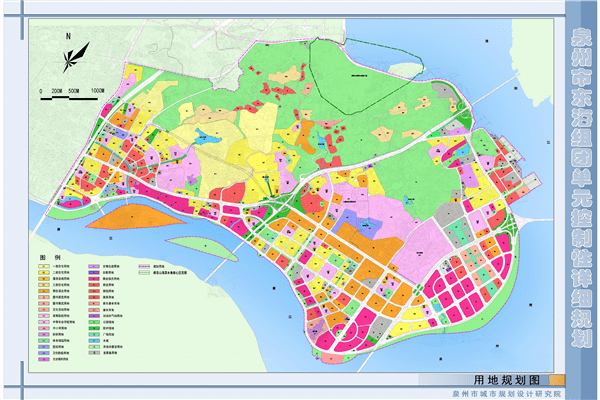Click the orange square beside '用地规划图'
The image size is (600, 400).
point(557,380)
